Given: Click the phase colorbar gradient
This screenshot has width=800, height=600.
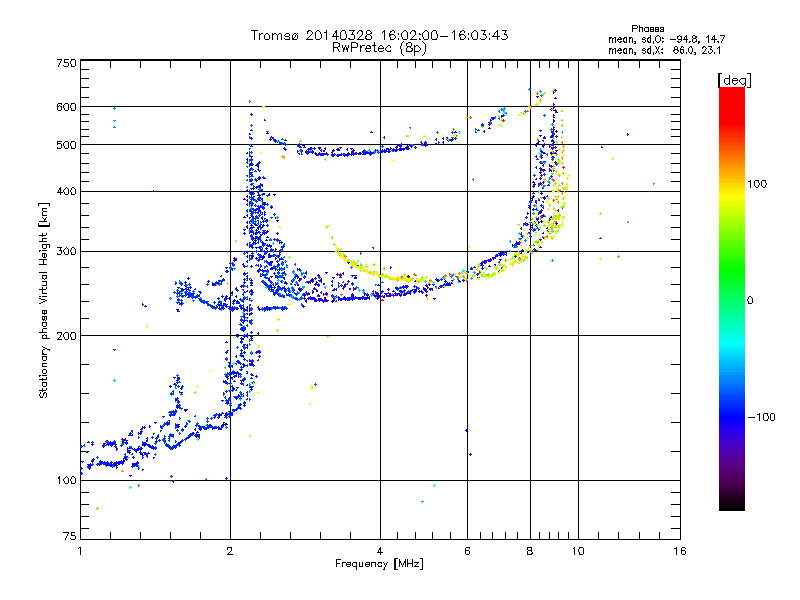Looking at the screenshot, I should pyautogui.click(x=732, y=299).
